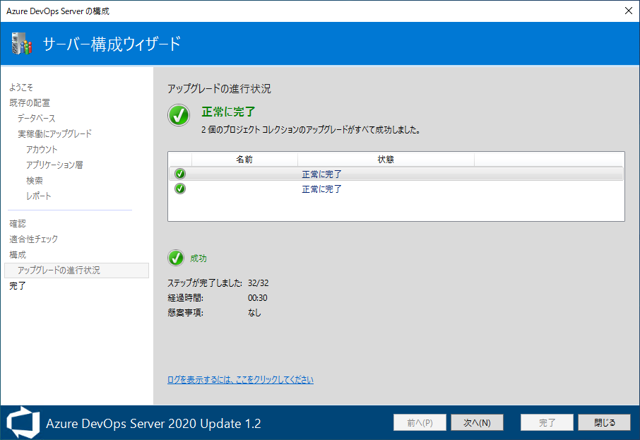Click the Azure DevOps logo in footer
The image size is (640, 440).
(x=23, y=423)
